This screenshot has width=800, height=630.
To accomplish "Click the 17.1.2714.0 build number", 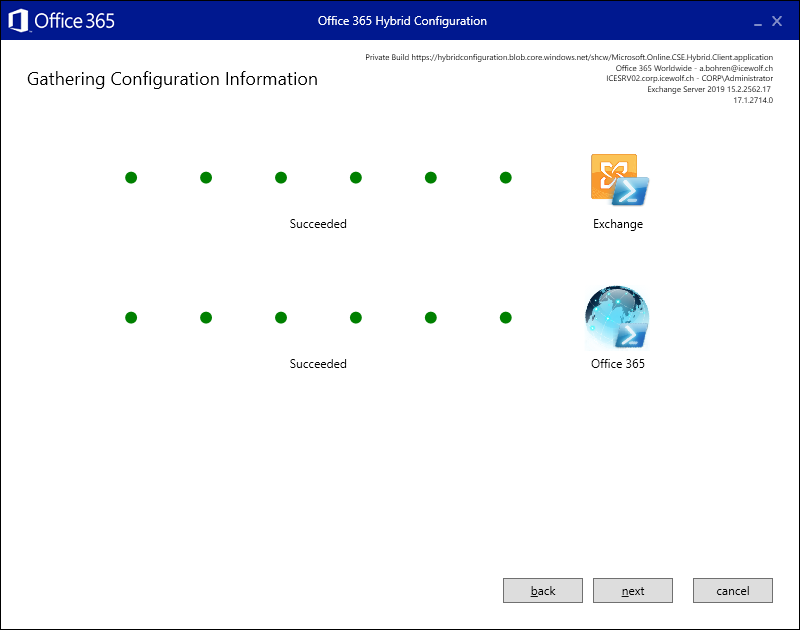I will pyautogui.click(x=753, y=100).
